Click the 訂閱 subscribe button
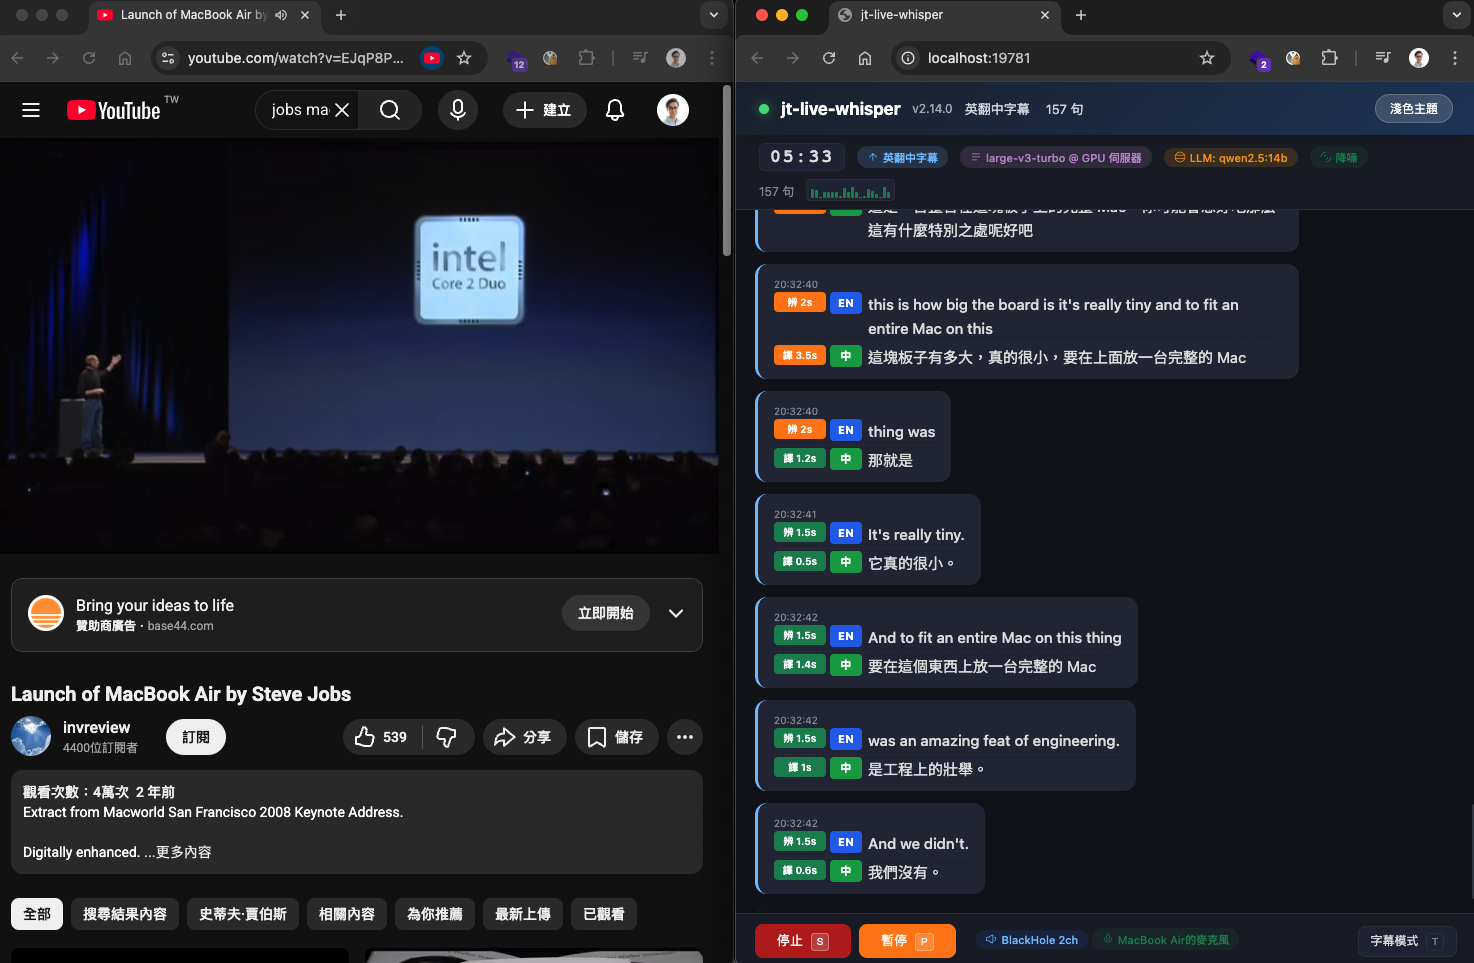1474x963 pixels. pyautogui.click(x=196, y=737)
